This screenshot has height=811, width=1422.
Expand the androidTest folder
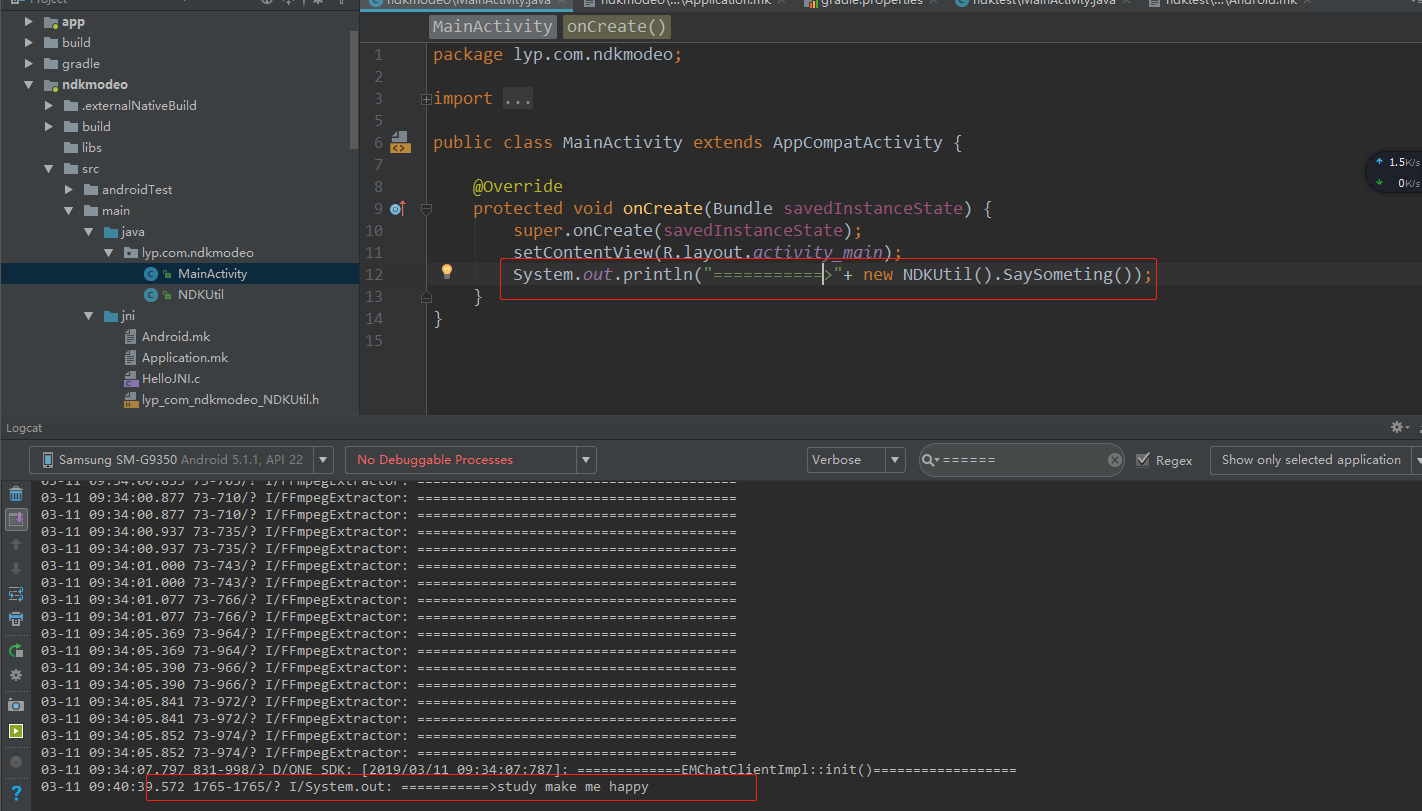point(69,189)
